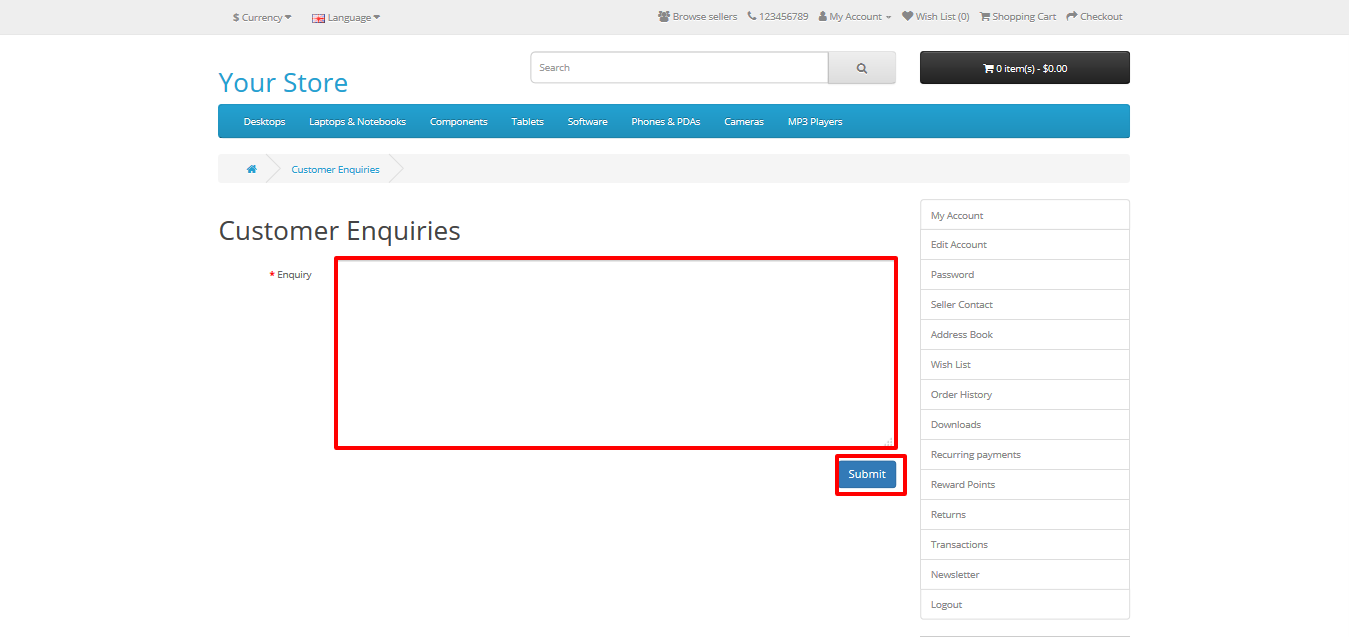Open Edit Account in sidebar
The width and height of the screenshot is (1349, 637).
tap(1025, 245)
